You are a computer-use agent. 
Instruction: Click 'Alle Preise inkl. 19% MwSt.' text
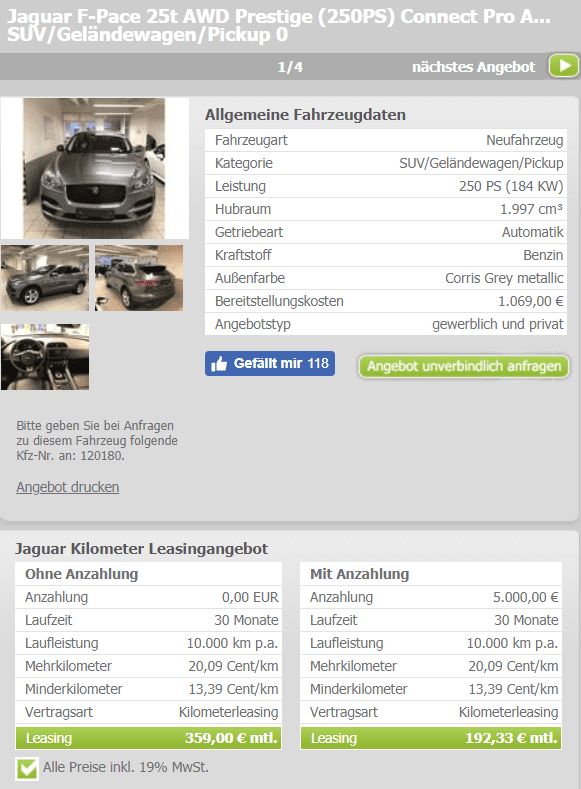click(x=126, y=767)
